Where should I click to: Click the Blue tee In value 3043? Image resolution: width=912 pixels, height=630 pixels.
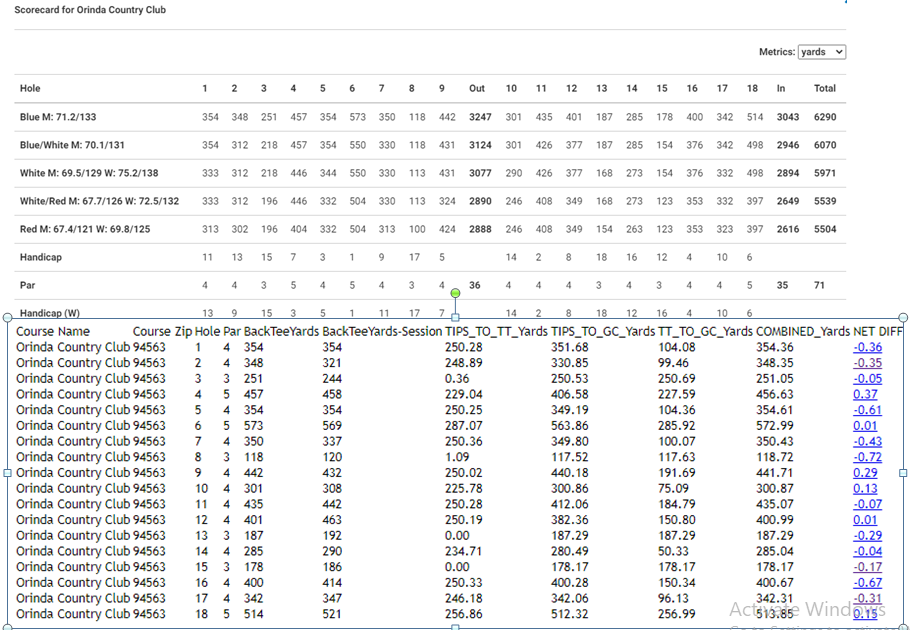(788, 117)
